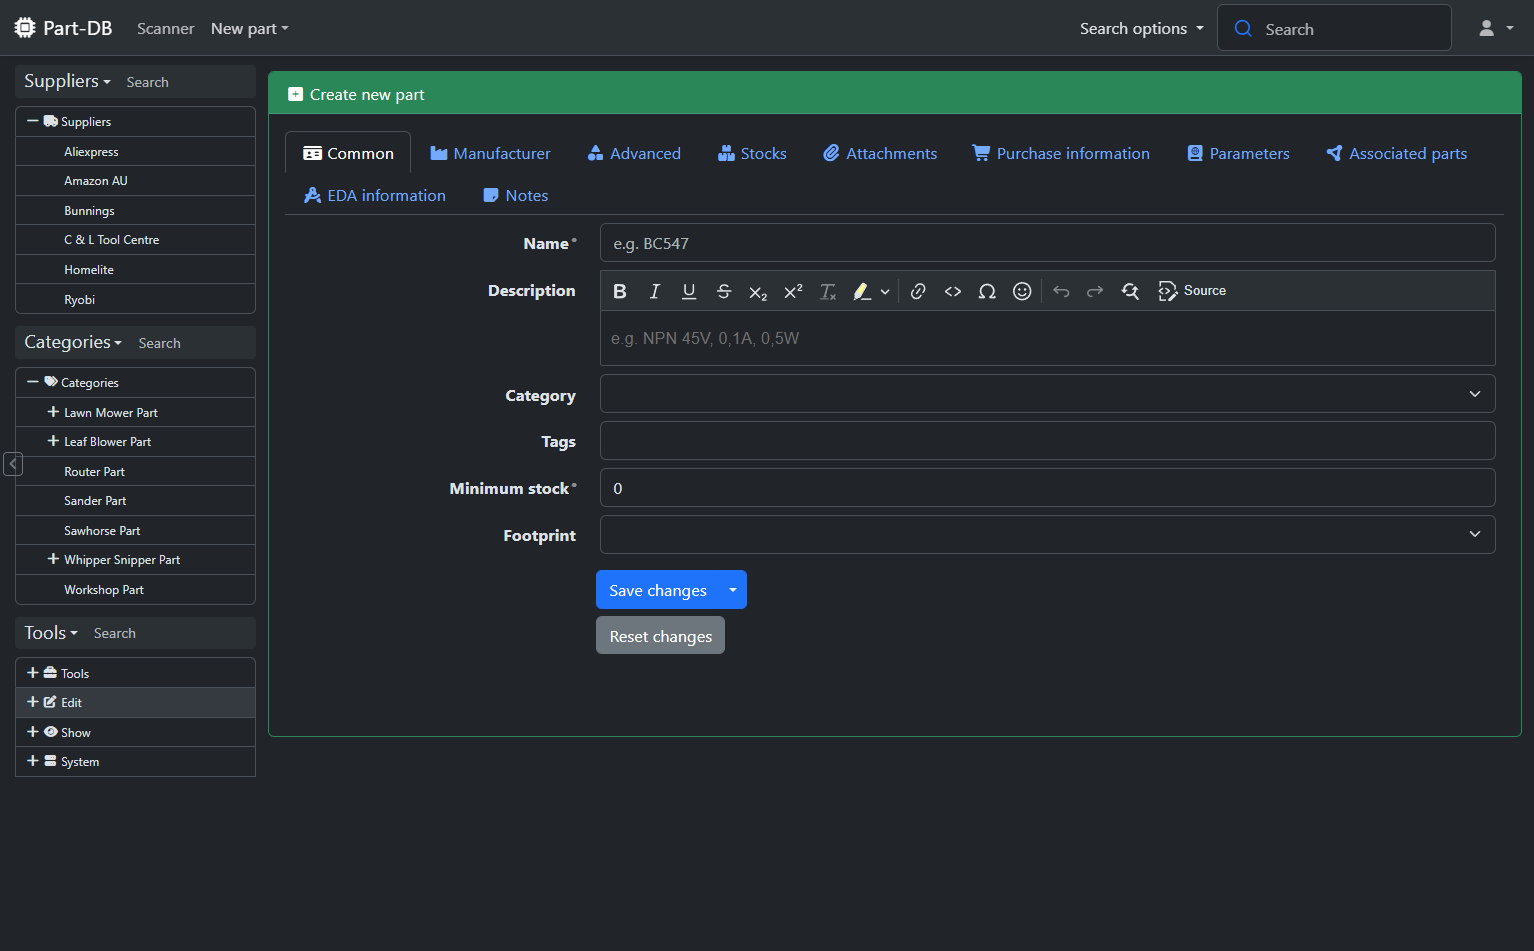Open the emoji picker

coord(1022,291)
